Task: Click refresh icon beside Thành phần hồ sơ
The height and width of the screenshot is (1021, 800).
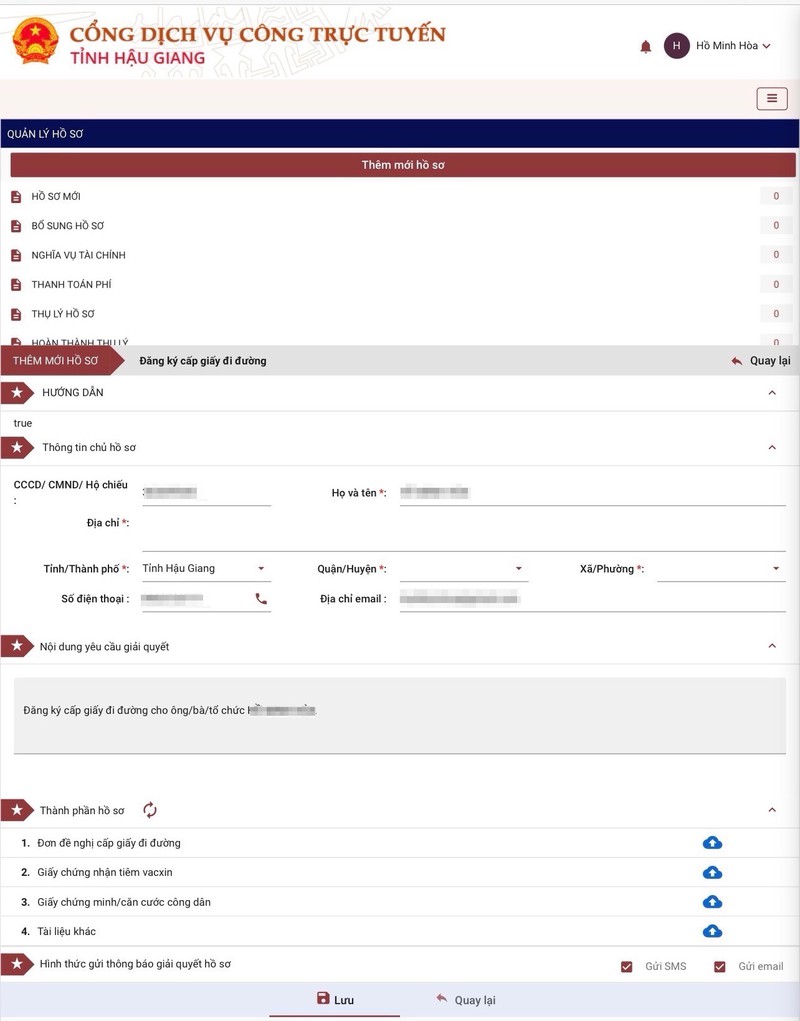Action: 150,810
